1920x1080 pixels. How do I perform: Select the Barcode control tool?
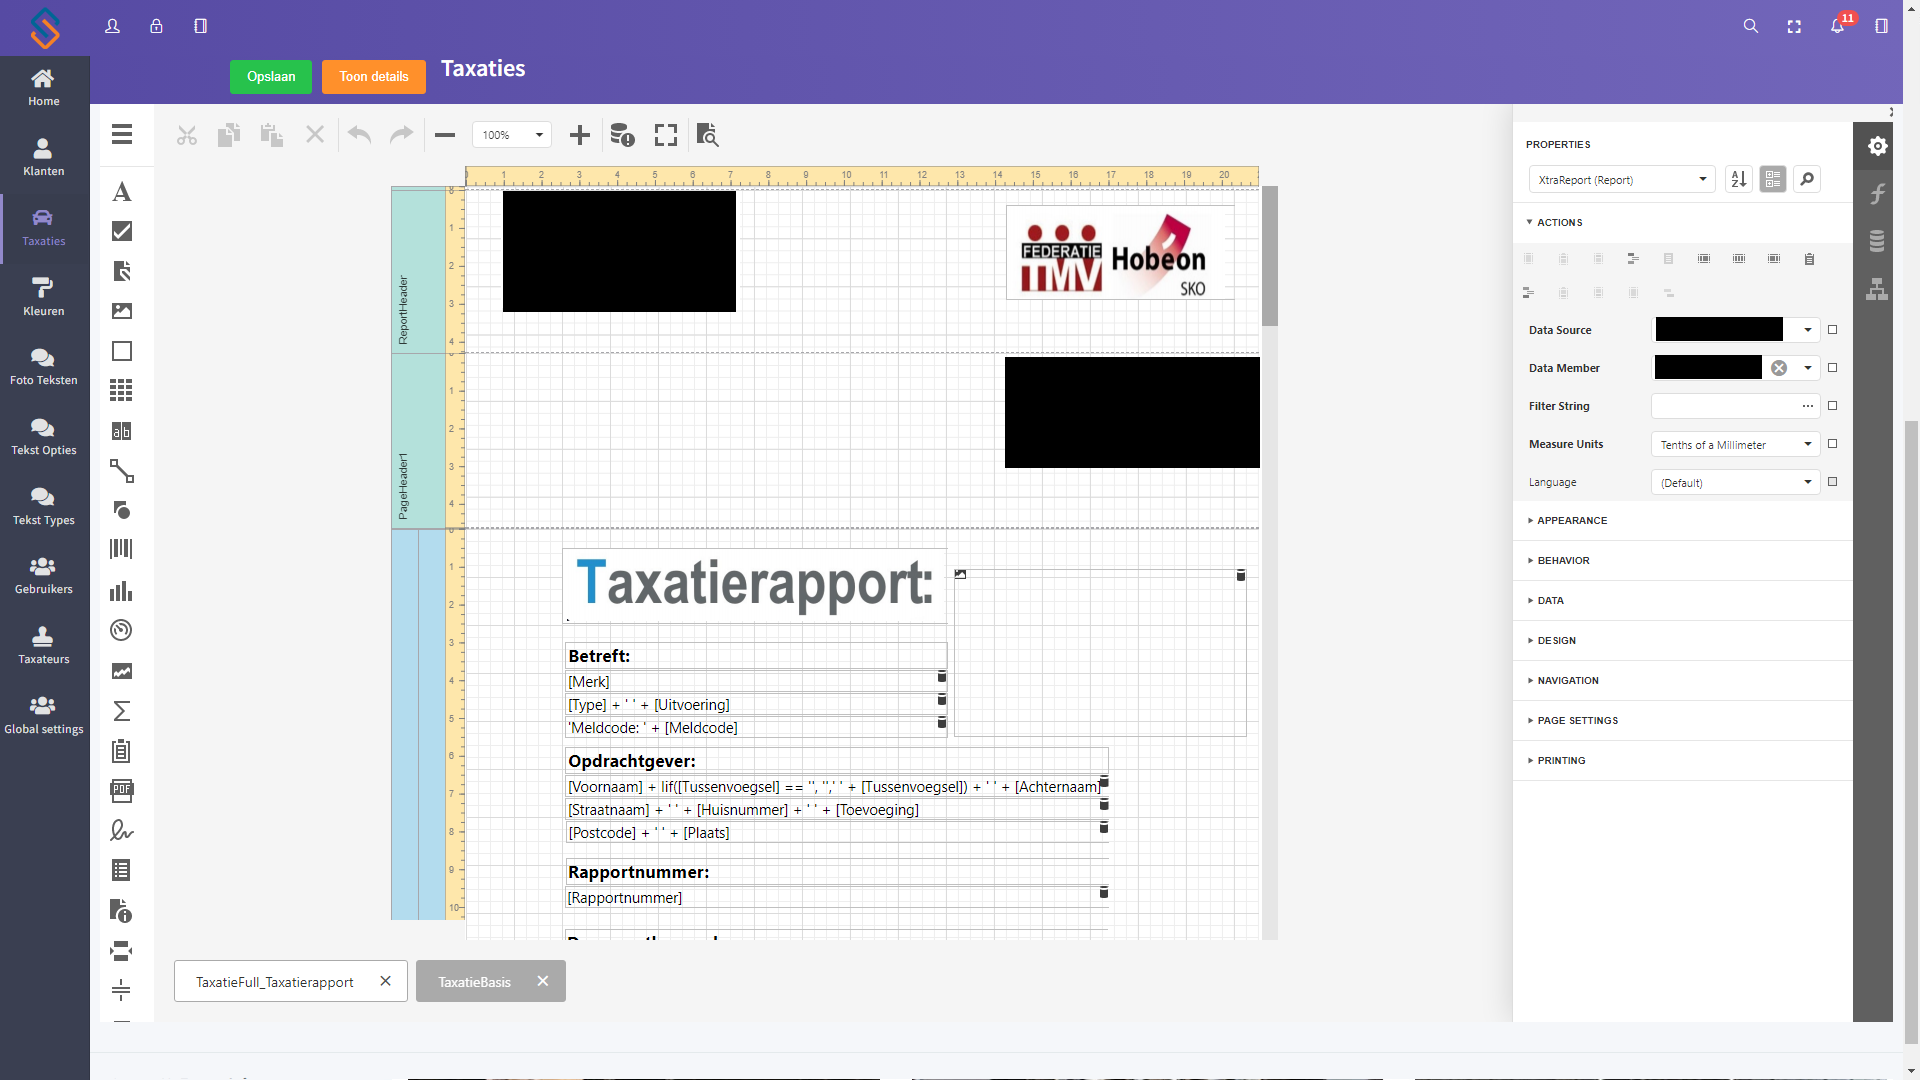[122, 549]
